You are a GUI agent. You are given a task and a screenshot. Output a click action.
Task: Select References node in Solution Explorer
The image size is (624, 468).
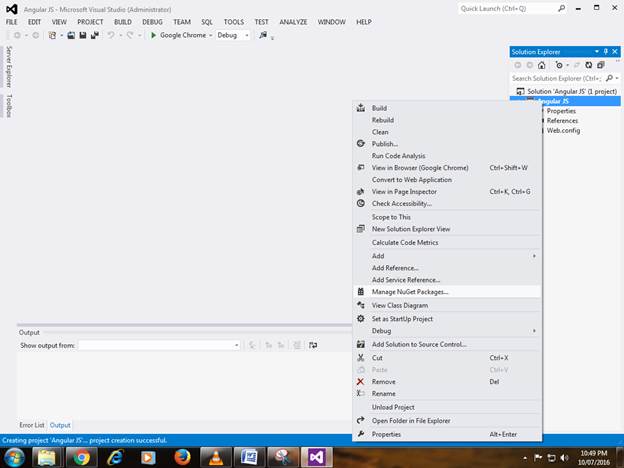click(x=562, y=121)
